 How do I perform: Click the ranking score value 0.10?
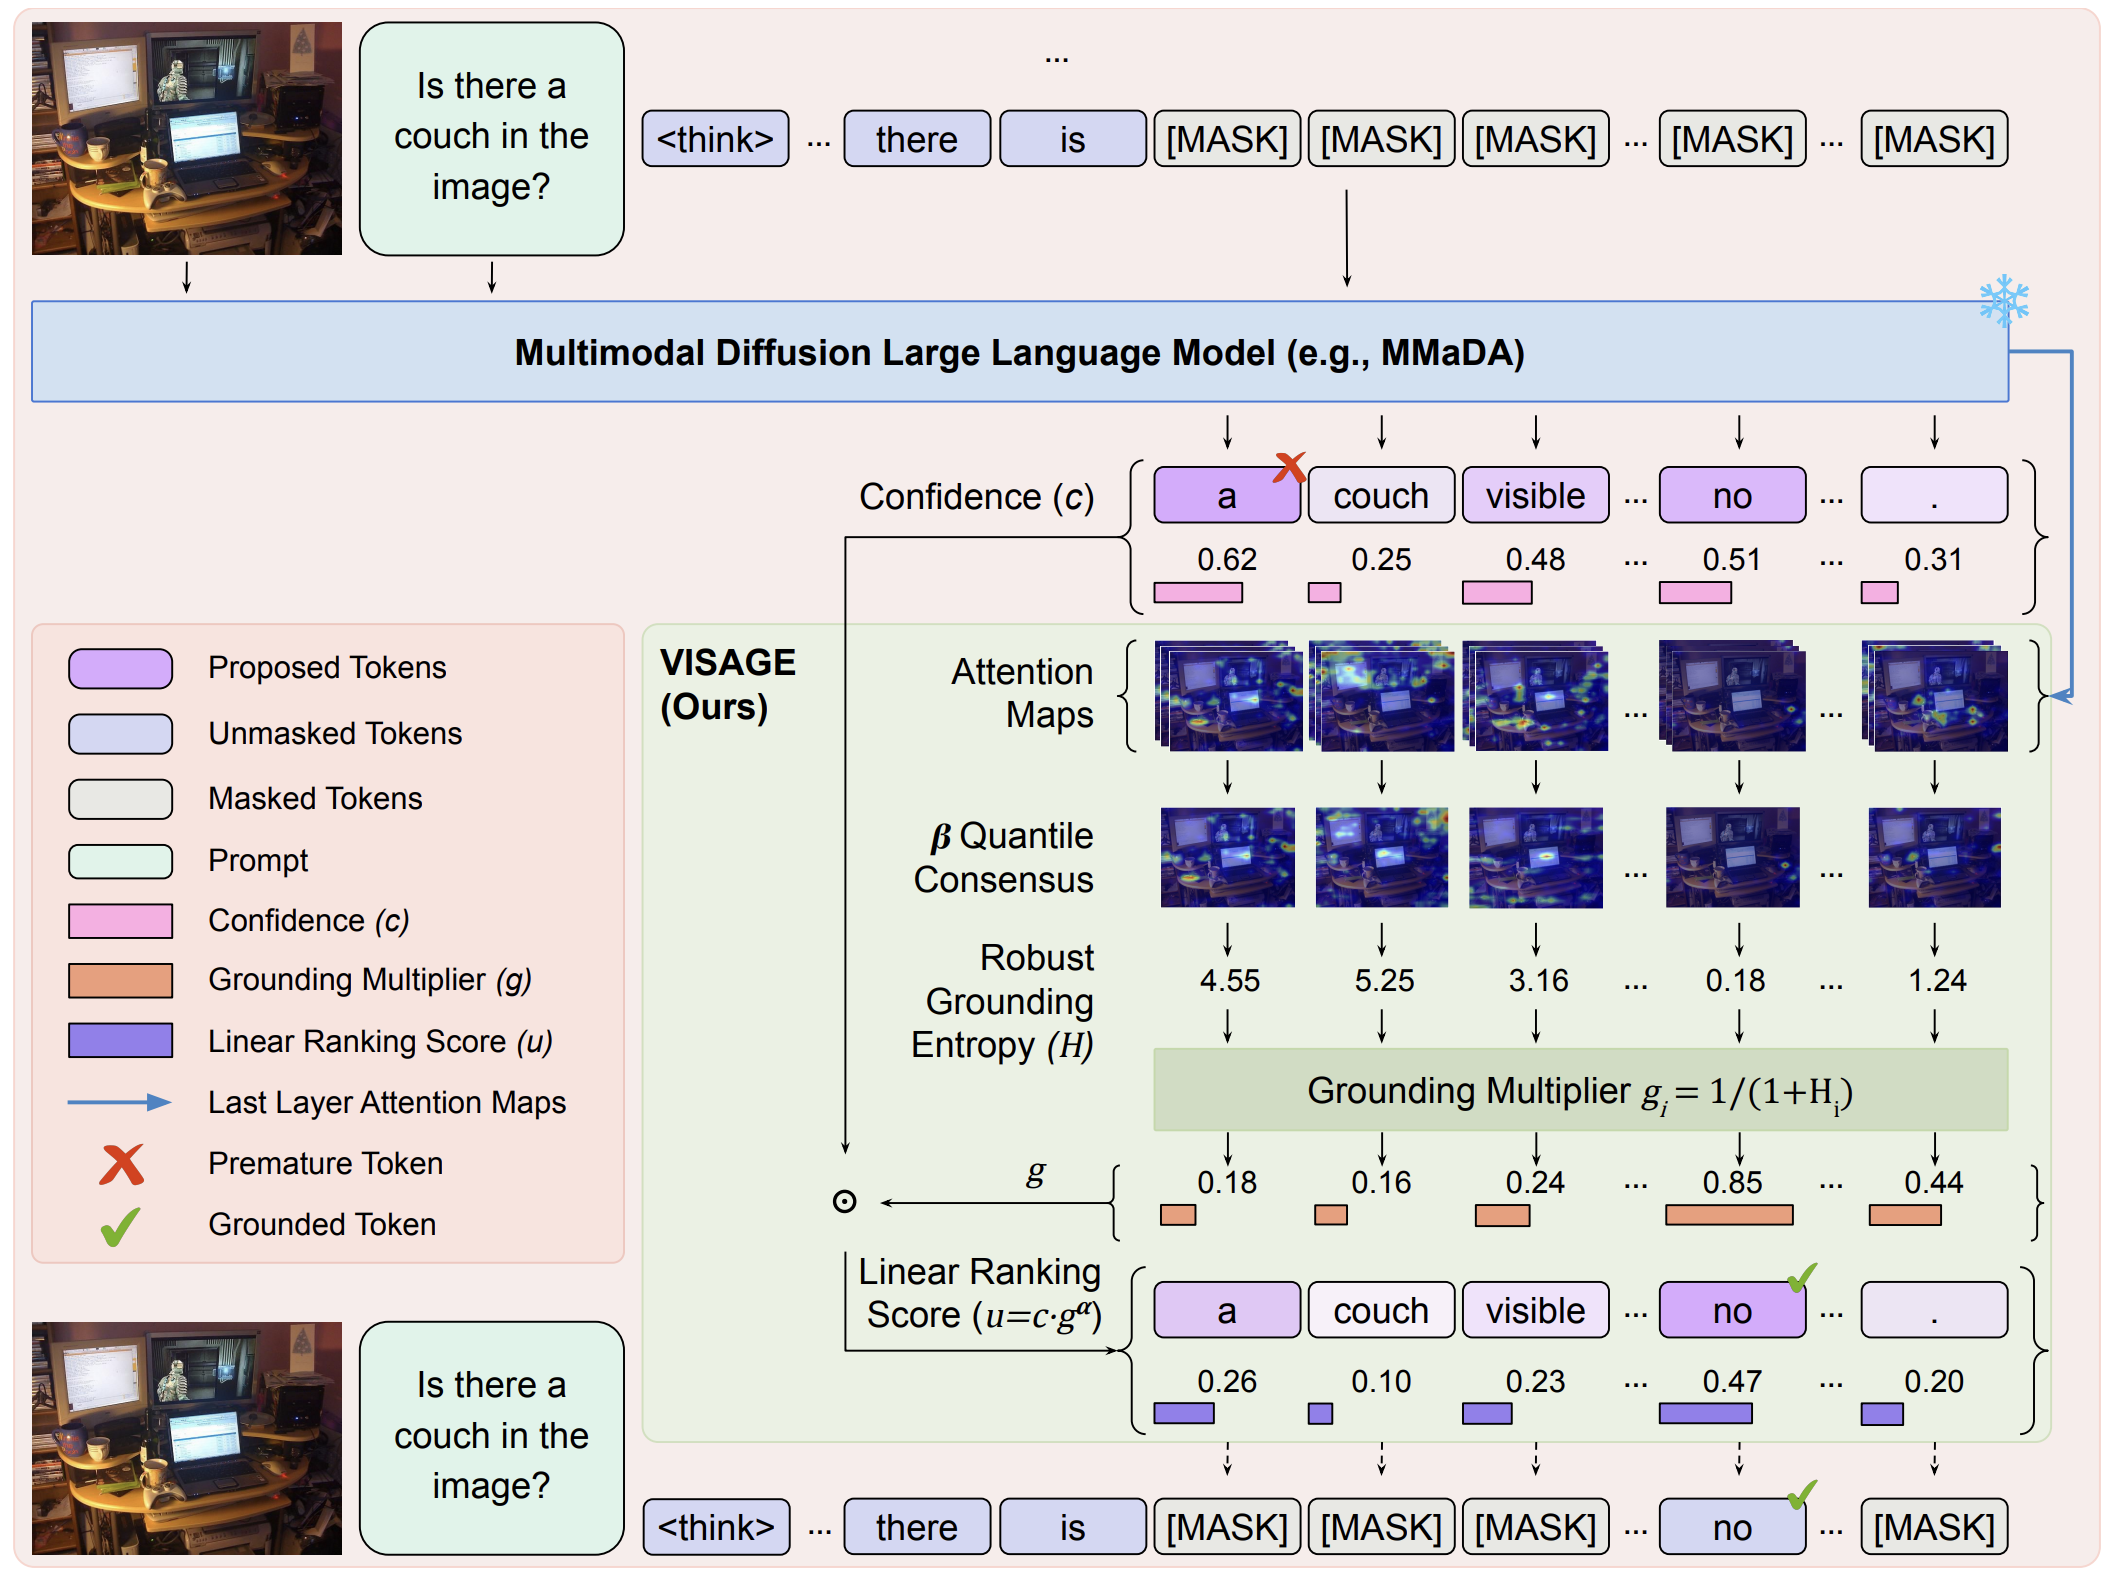click(1381, 1381)
